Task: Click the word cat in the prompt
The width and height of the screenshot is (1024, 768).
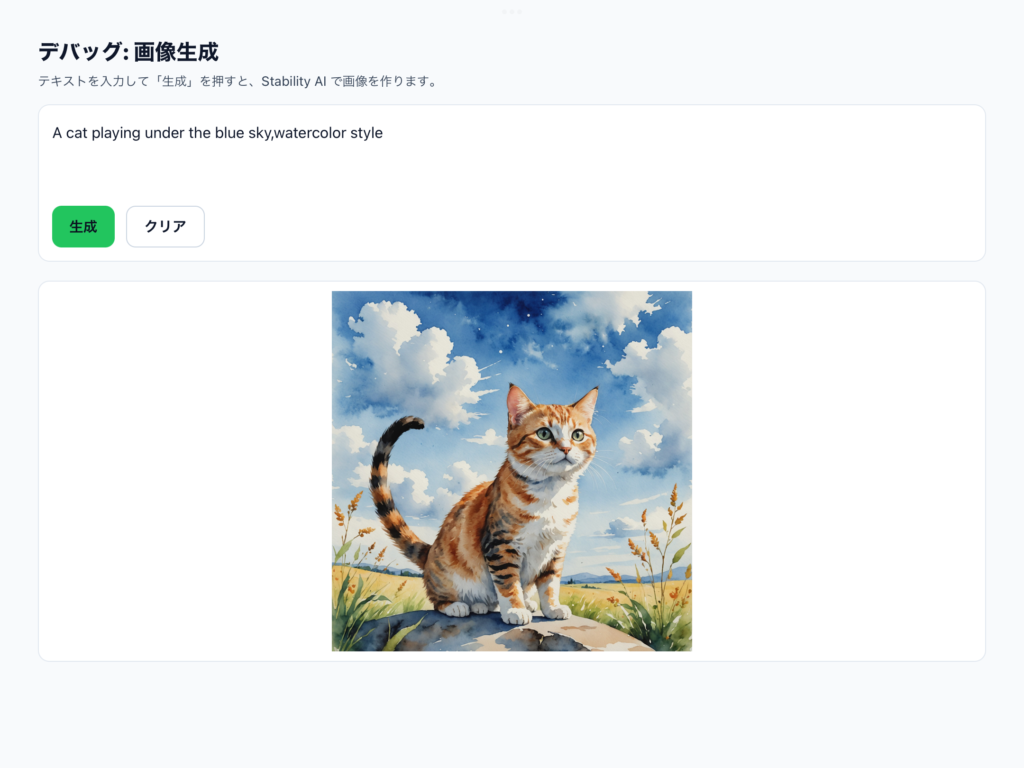Action: pyautogui.click(x=76, y=133)
